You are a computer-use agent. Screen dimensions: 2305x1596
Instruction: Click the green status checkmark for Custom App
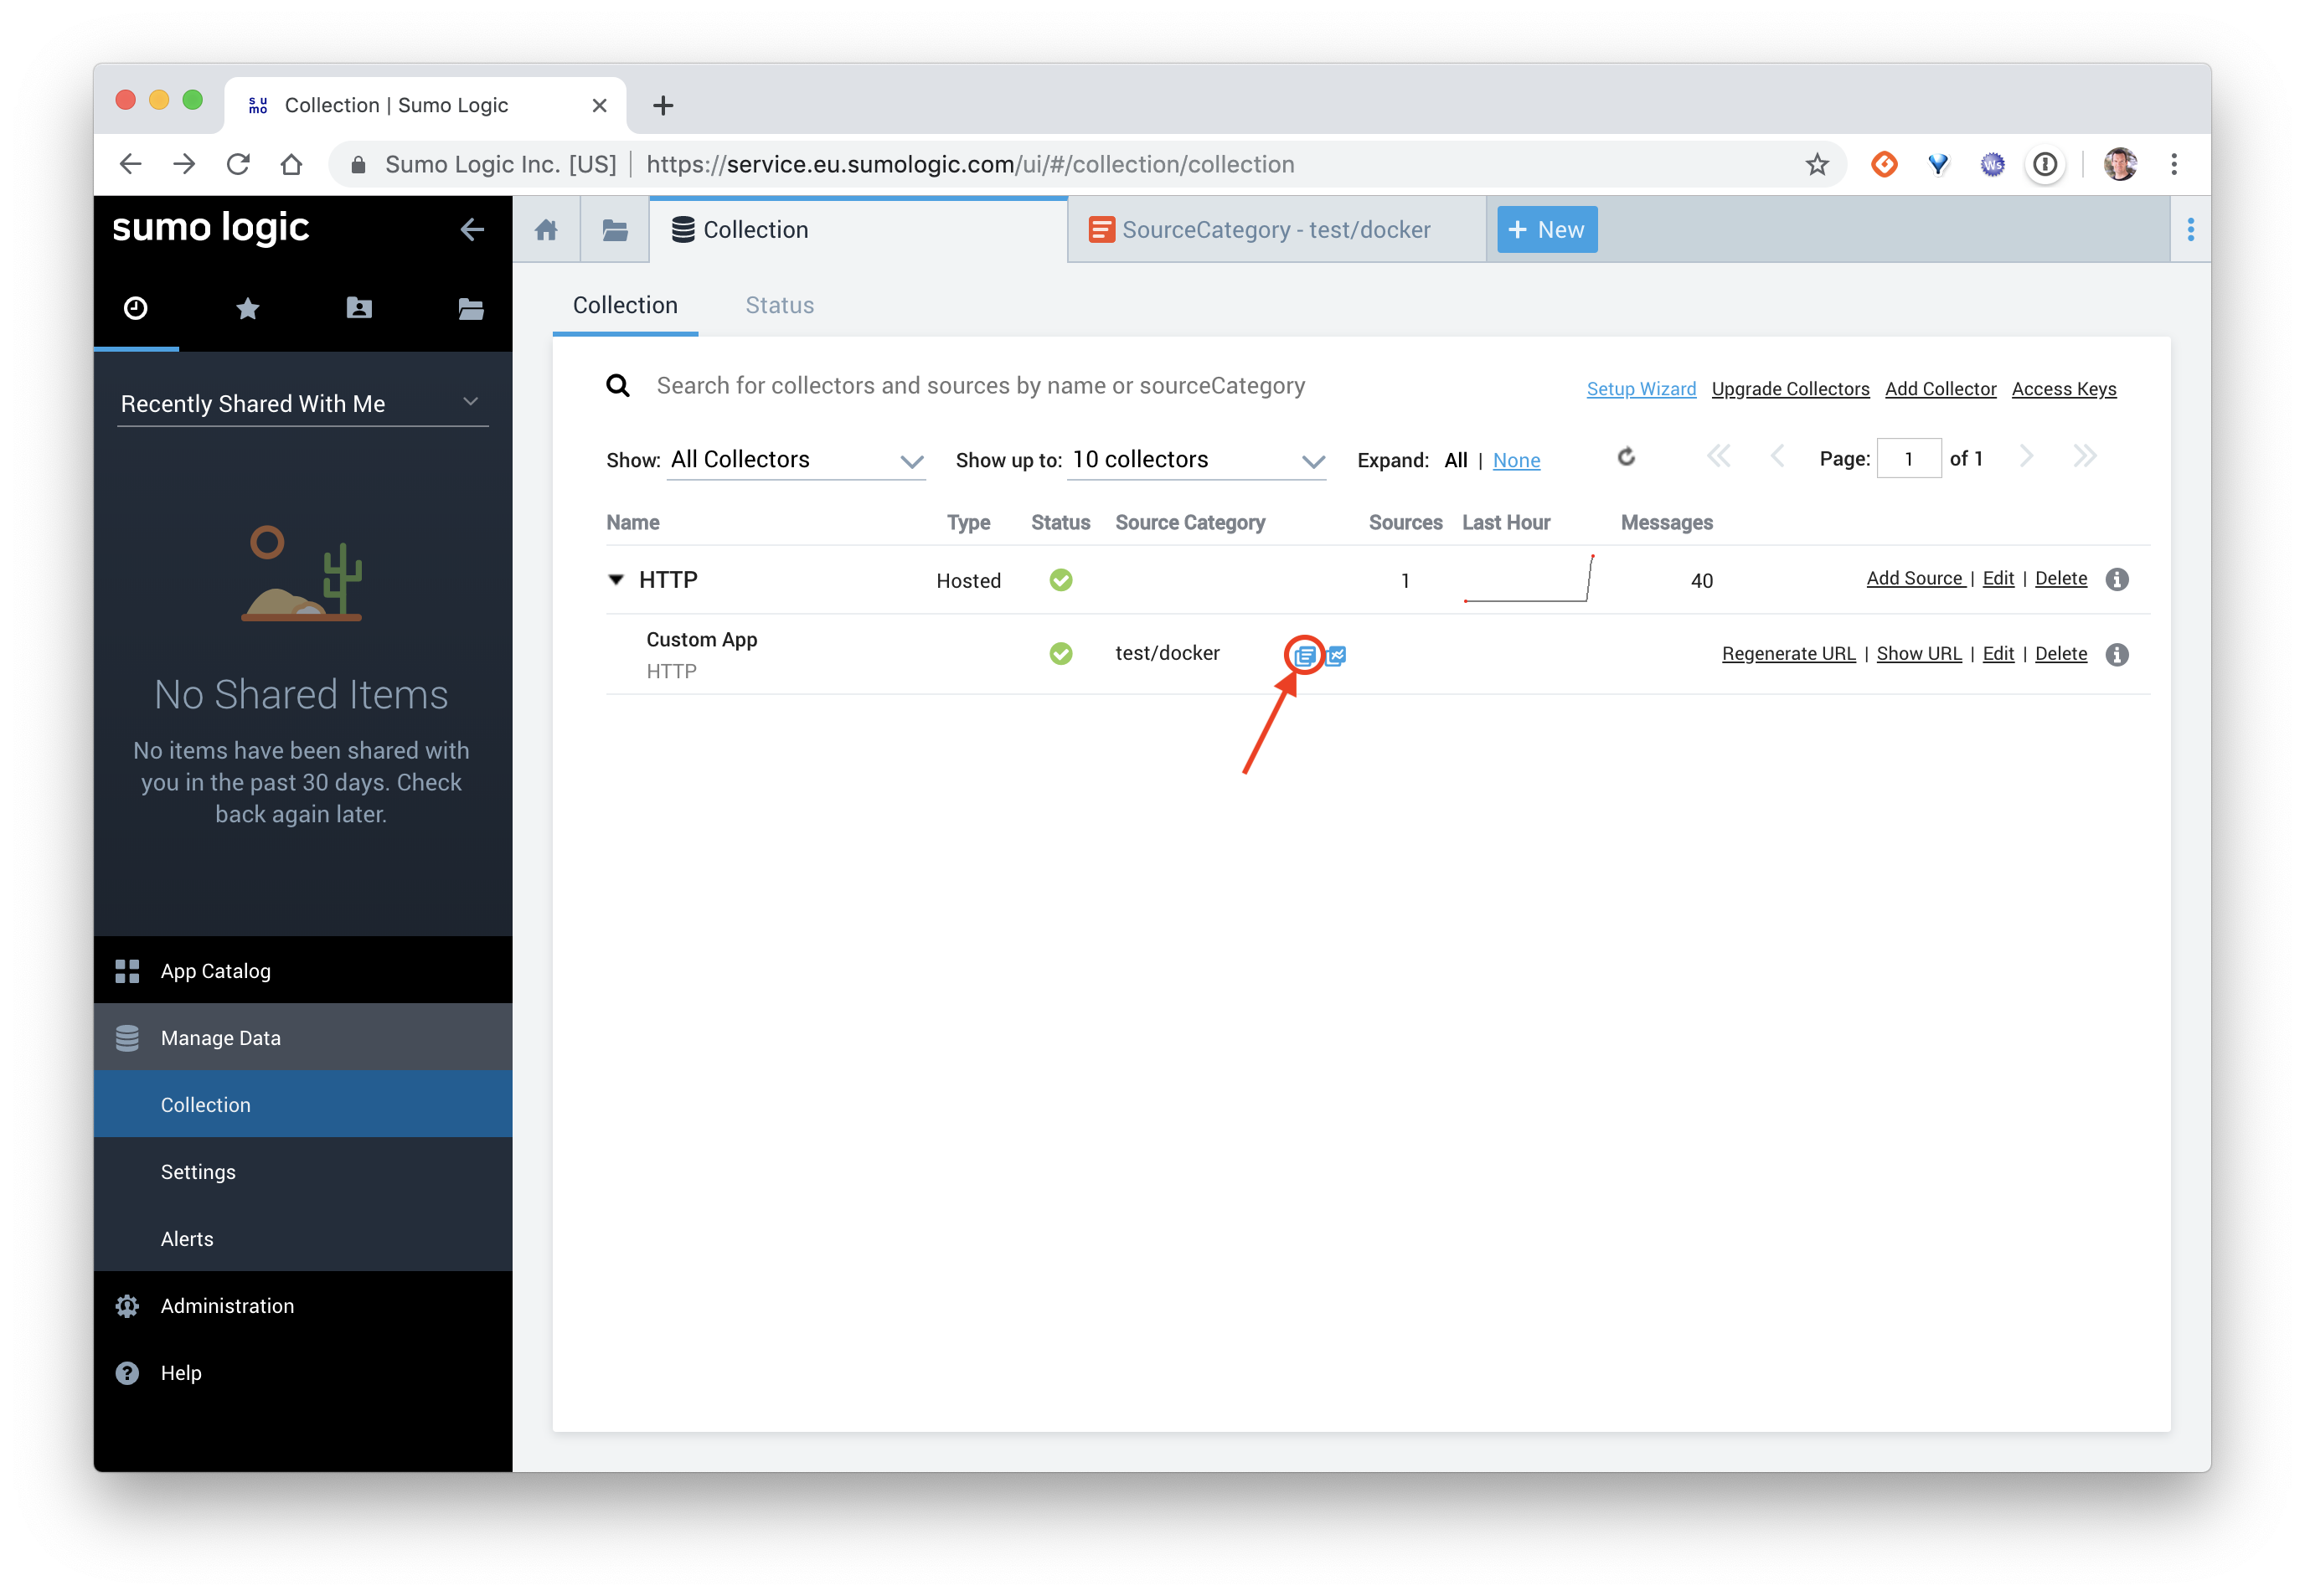1058,653
